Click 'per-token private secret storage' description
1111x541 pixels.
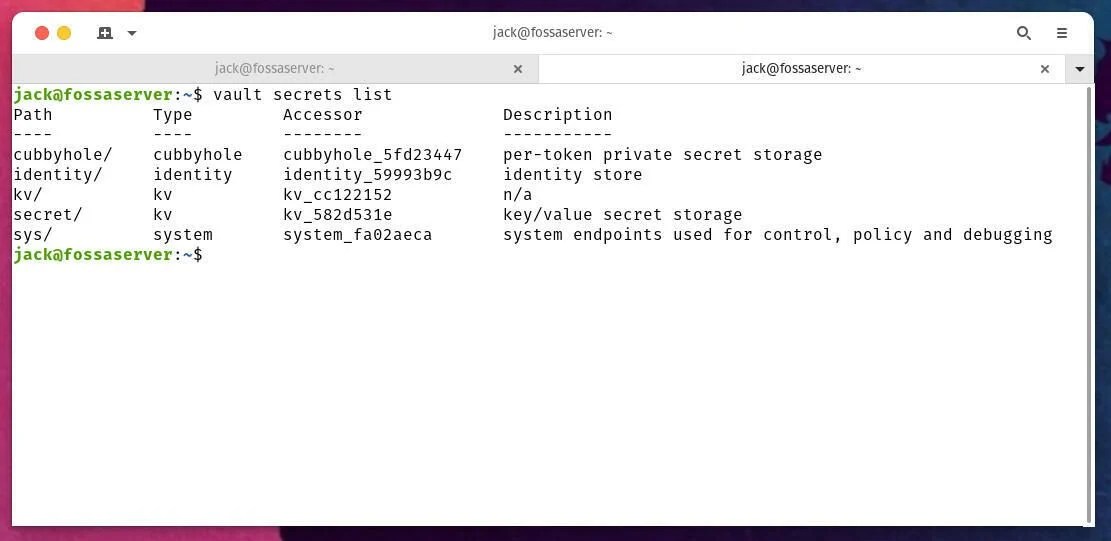(x=662, y=154)
